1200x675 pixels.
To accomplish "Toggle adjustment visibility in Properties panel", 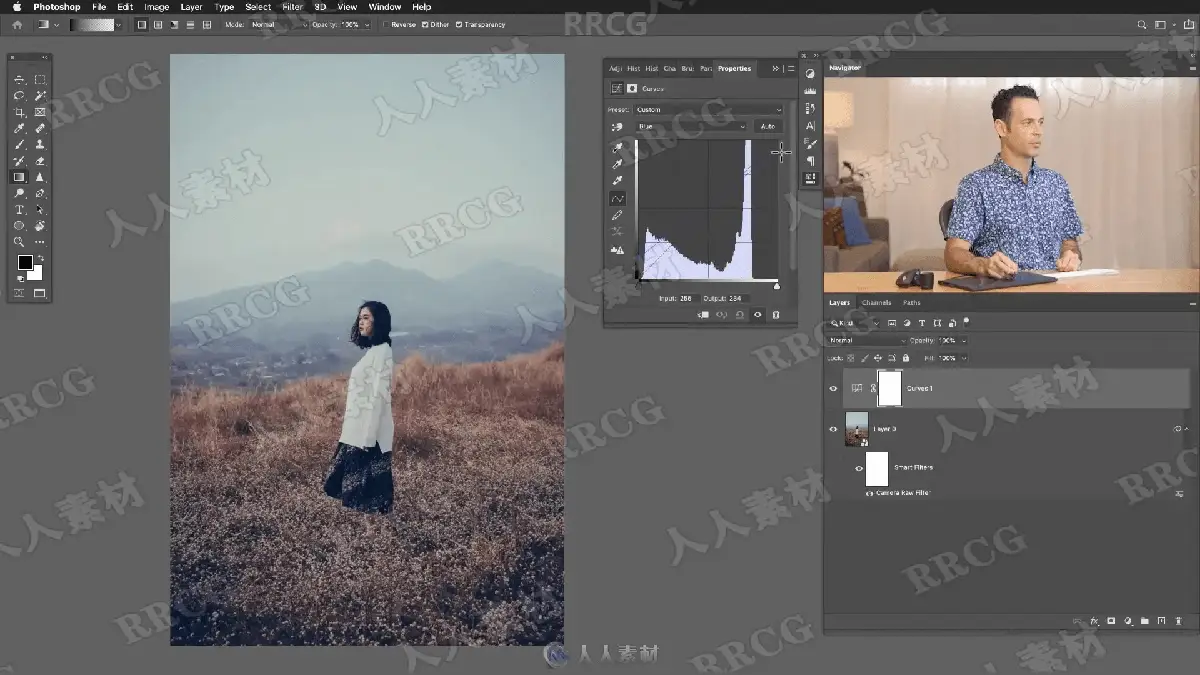I will [758, 315].
